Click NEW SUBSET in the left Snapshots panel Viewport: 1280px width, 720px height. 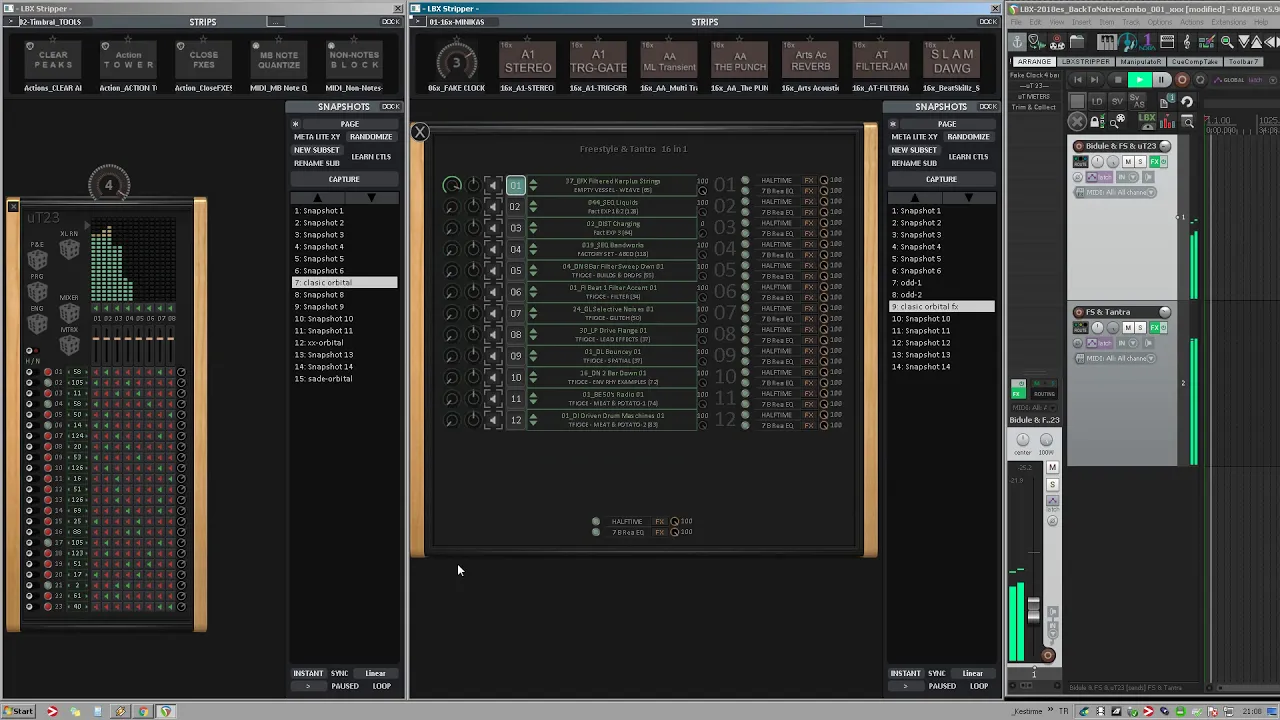point(316,150)
